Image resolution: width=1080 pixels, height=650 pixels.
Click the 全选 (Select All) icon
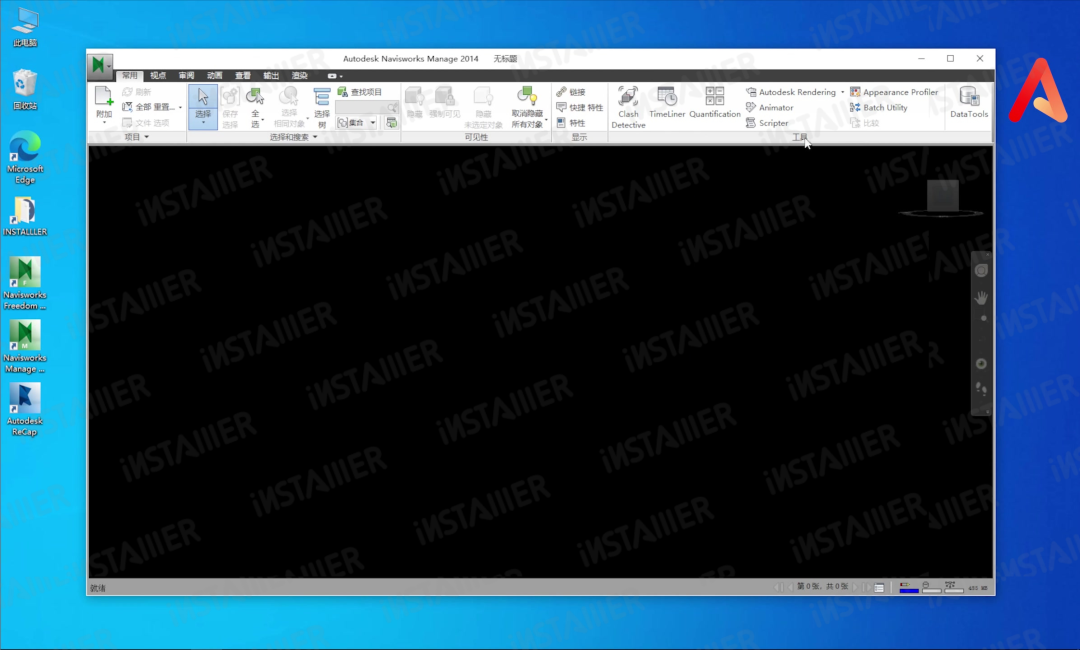point(256,96)
